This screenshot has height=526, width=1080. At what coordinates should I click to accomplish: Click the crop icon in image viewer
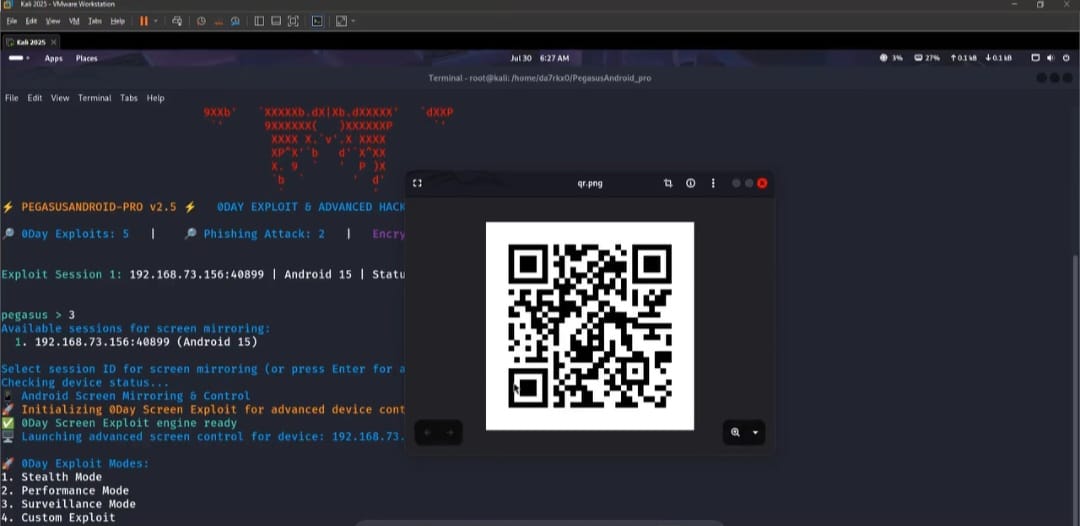pyautogui.click(x=668, y=183)
